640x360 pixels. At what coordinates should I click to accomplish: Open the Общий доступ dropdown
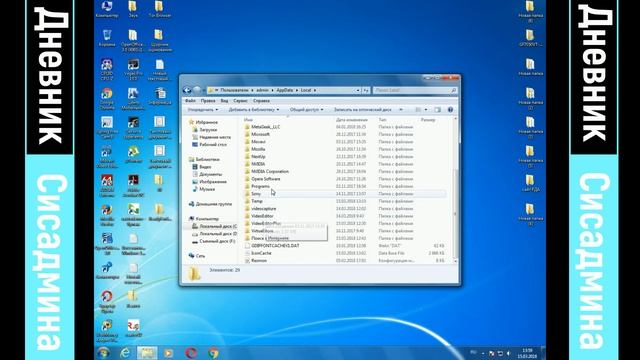(306, 110)
